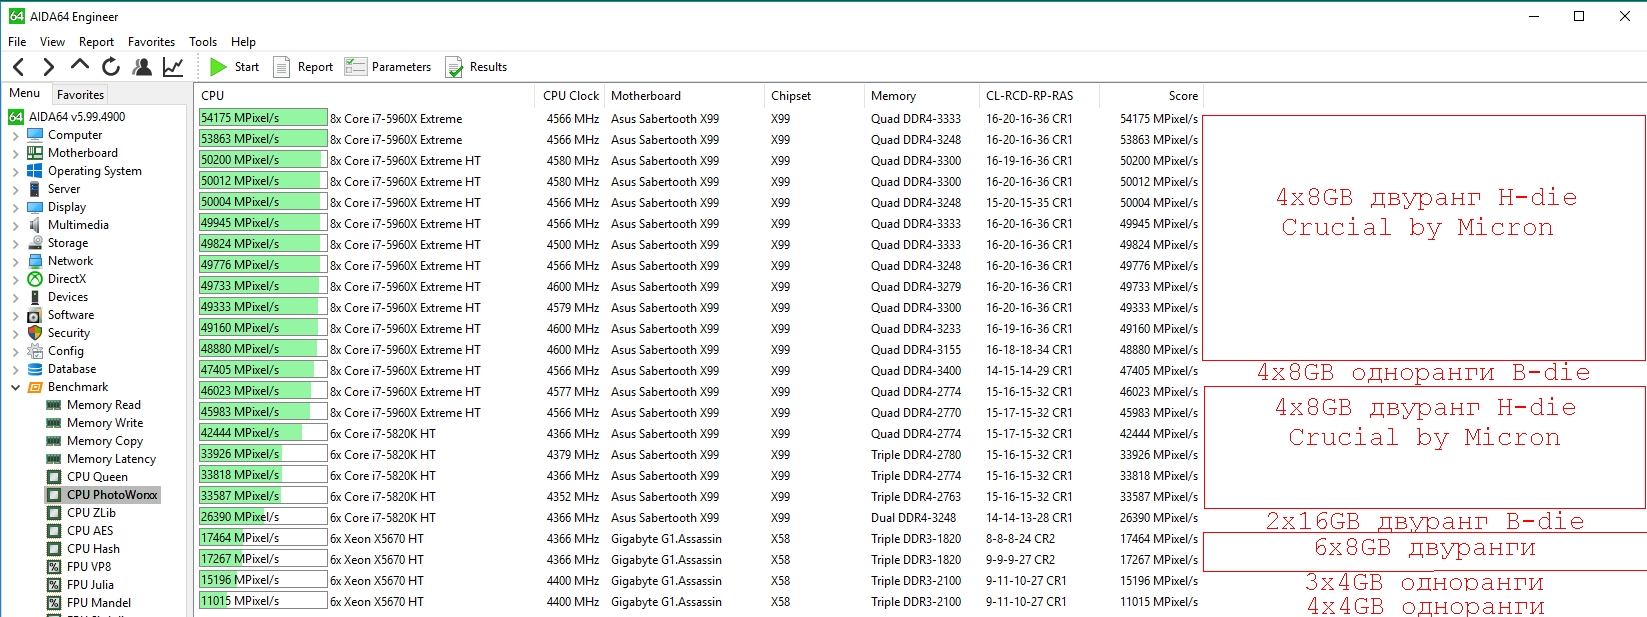Show benchmark Results from toolbar

coord(476,67)
